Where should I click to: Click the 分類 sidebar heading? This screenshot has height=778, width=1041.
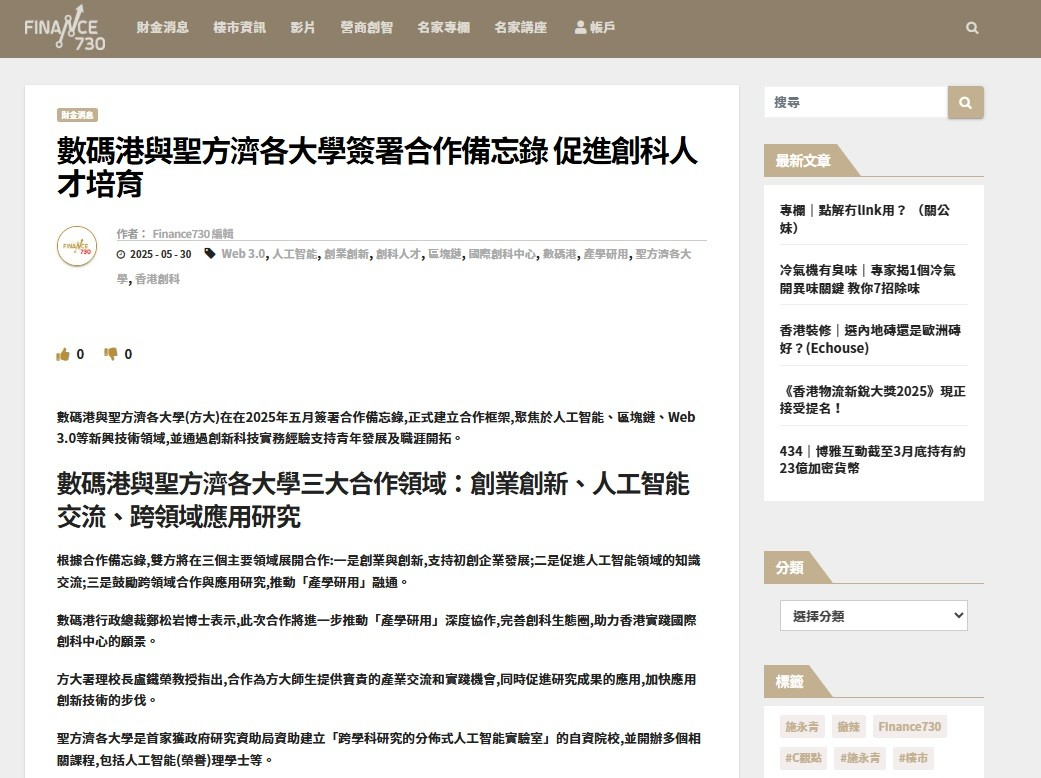[x=789, y=568]
